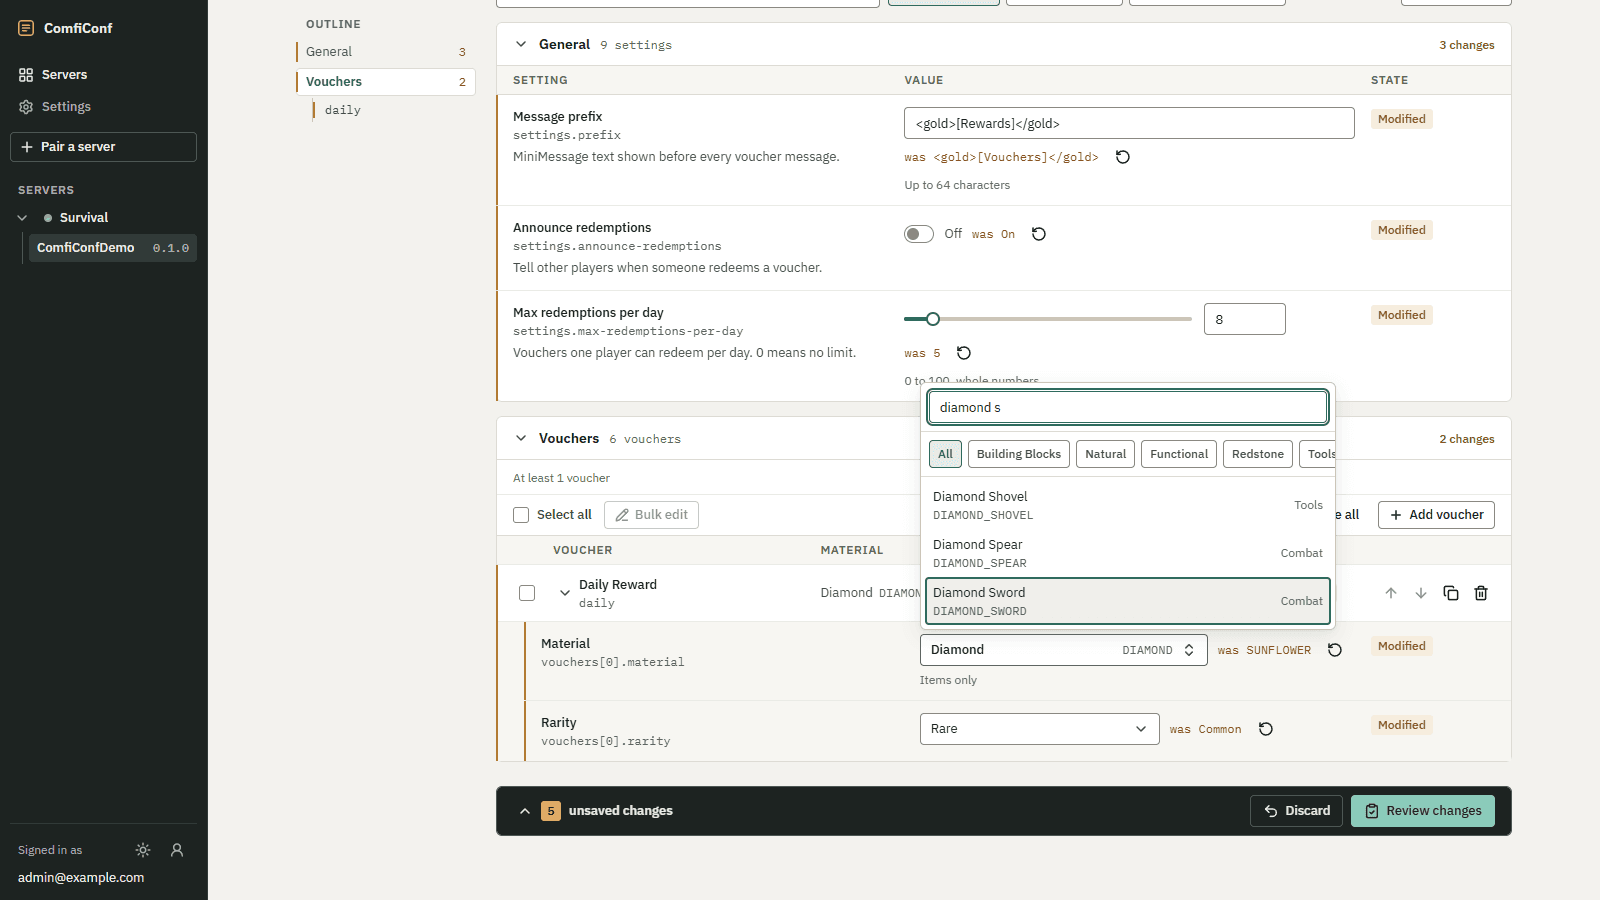Screen dimensions: 1600x900
Task: Filter materials by Functional
Action: [x=1179, y=454]
